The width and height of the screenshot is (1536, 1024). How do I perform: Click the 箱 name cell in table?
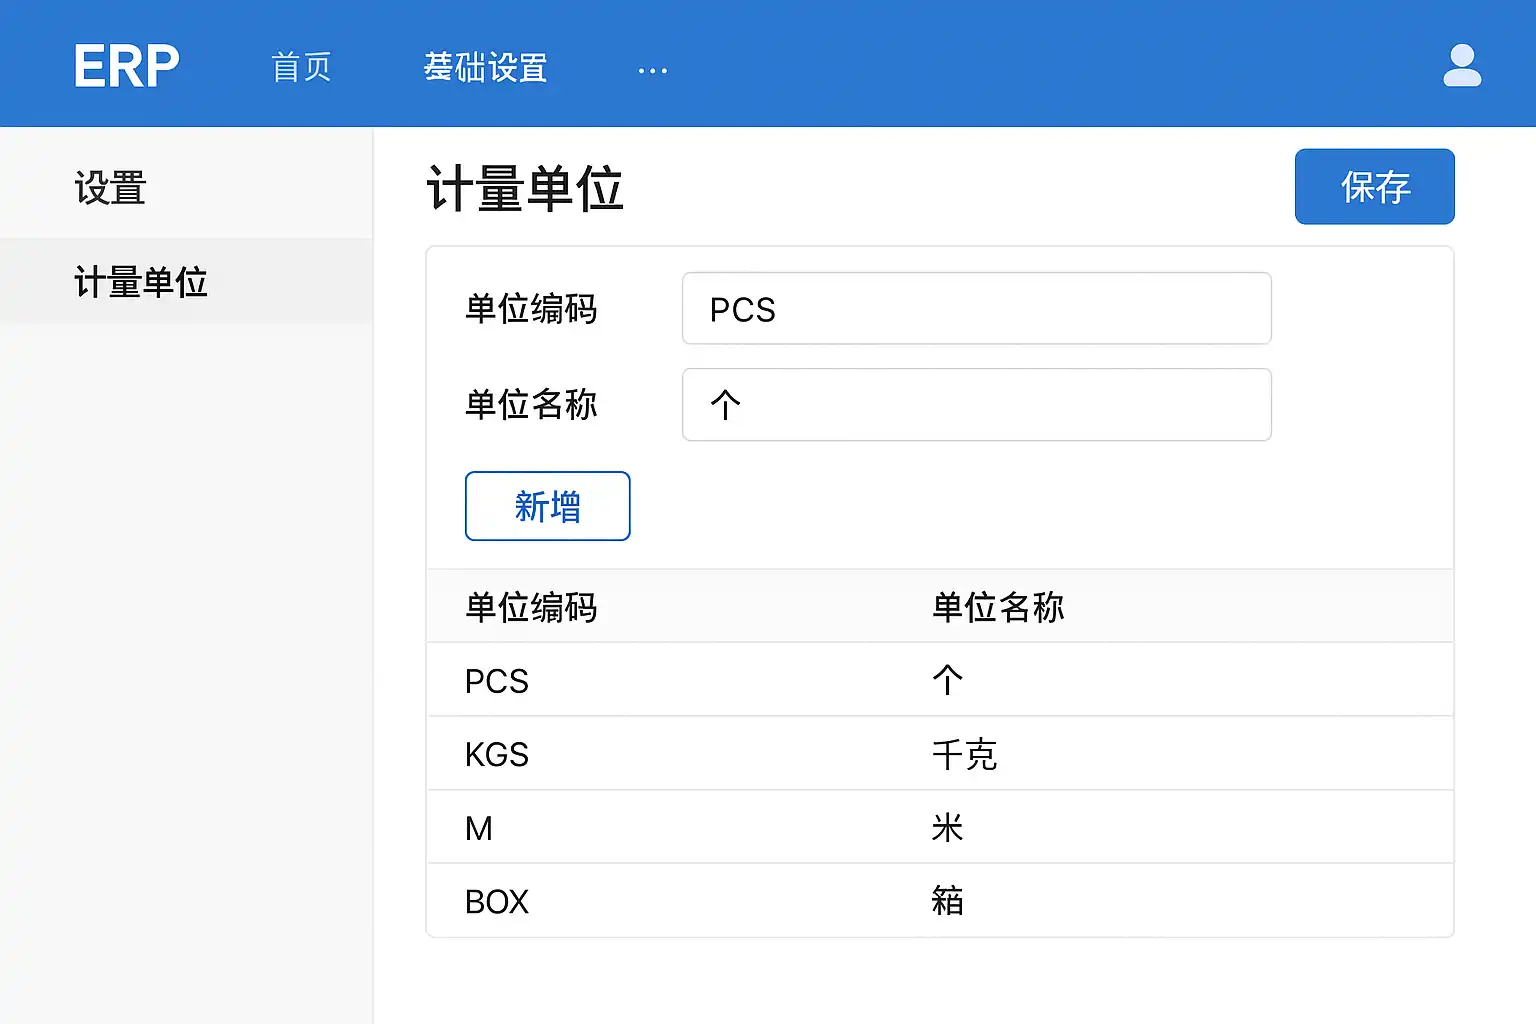tap(947, 901)
